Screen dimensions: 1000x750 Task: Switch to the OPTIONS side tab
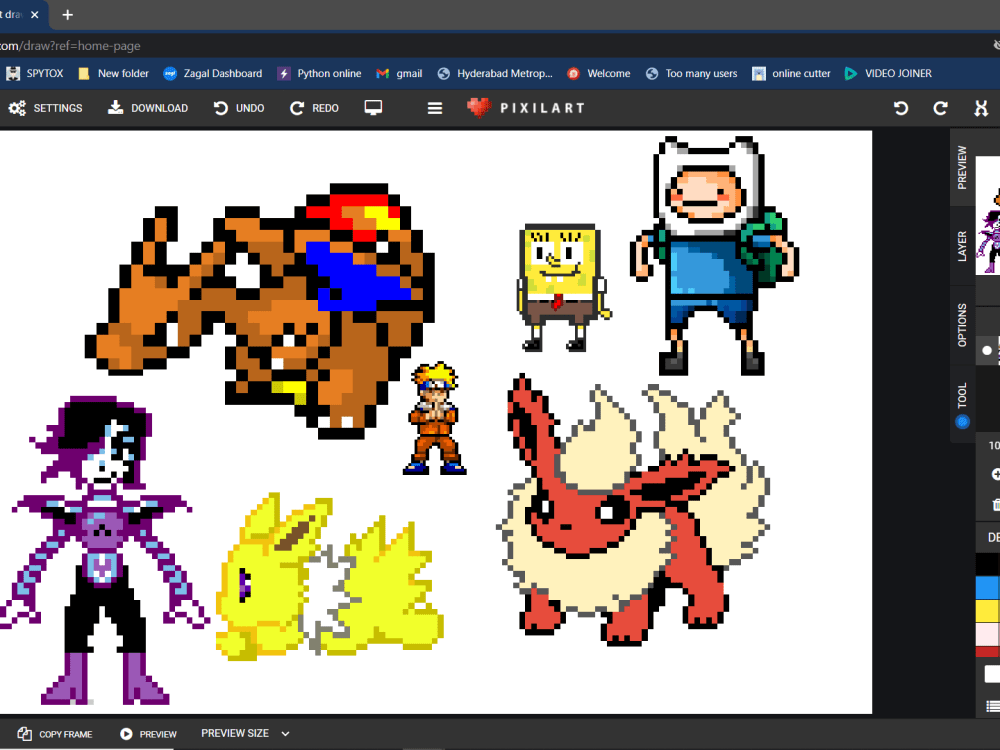962,325
